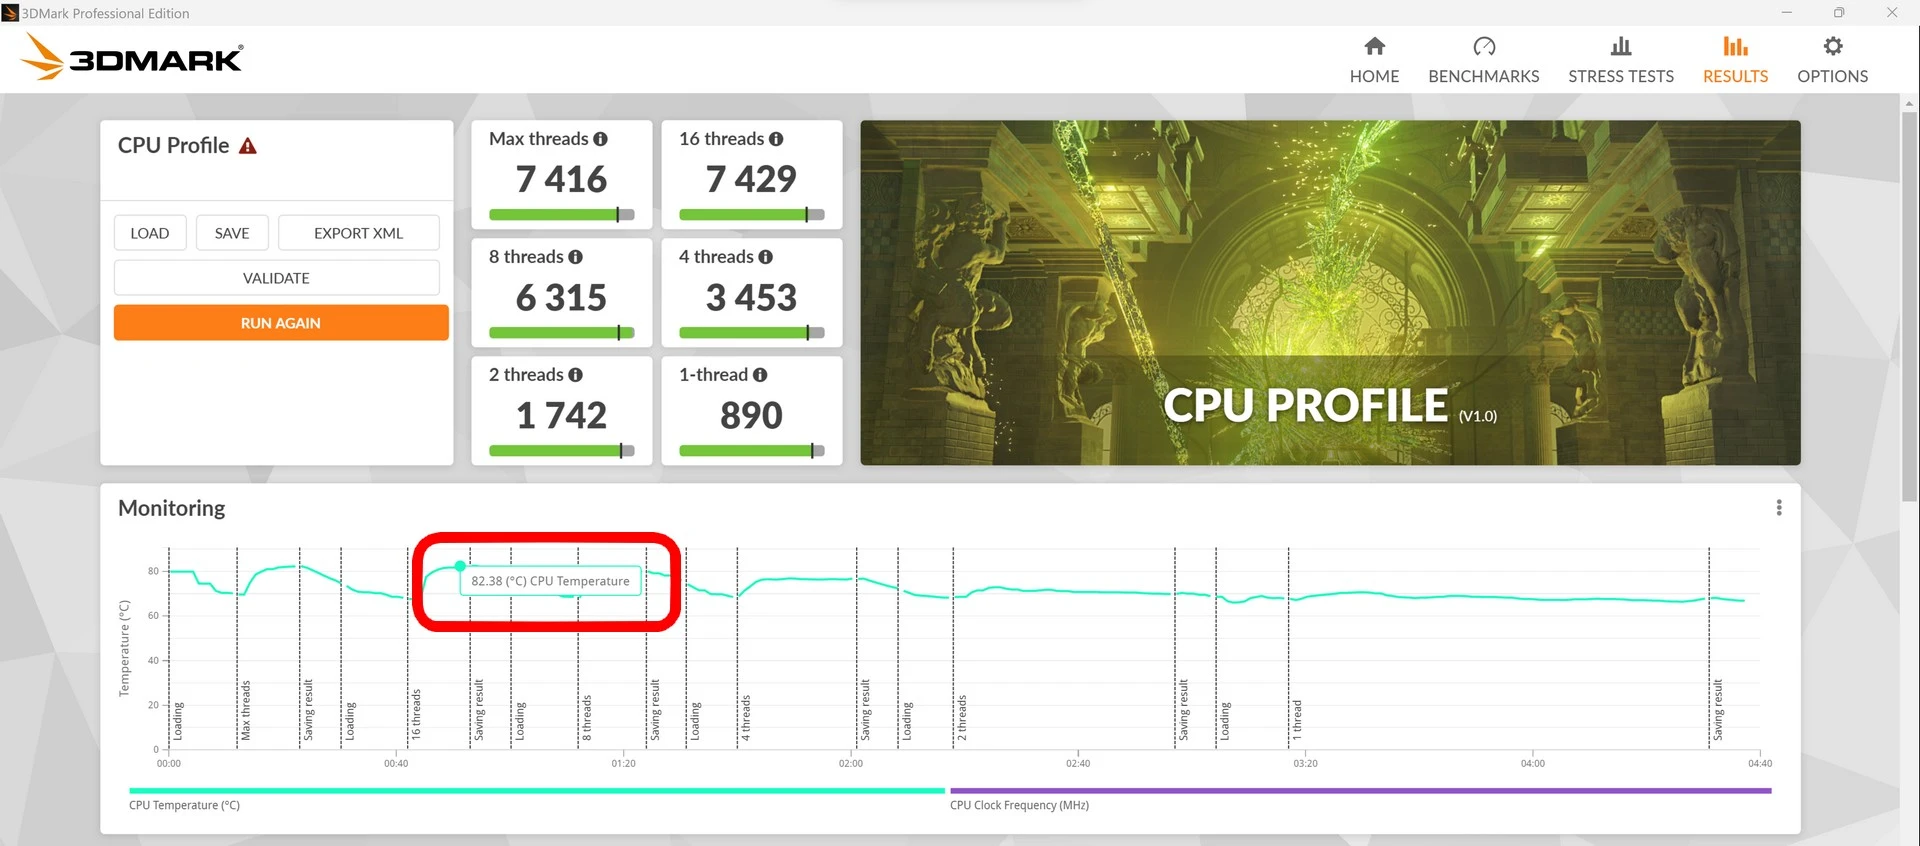
Task: Click the Monitoring panel heading
Action: pos(172,508)
